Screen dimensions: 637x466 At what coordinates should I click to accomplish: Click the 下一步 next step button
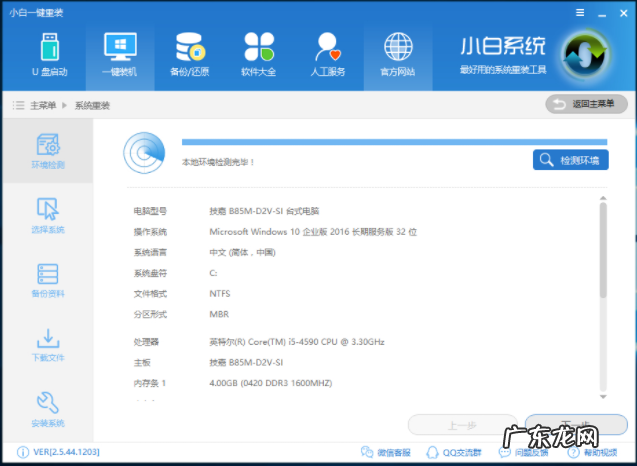click(x=576, y=425)
